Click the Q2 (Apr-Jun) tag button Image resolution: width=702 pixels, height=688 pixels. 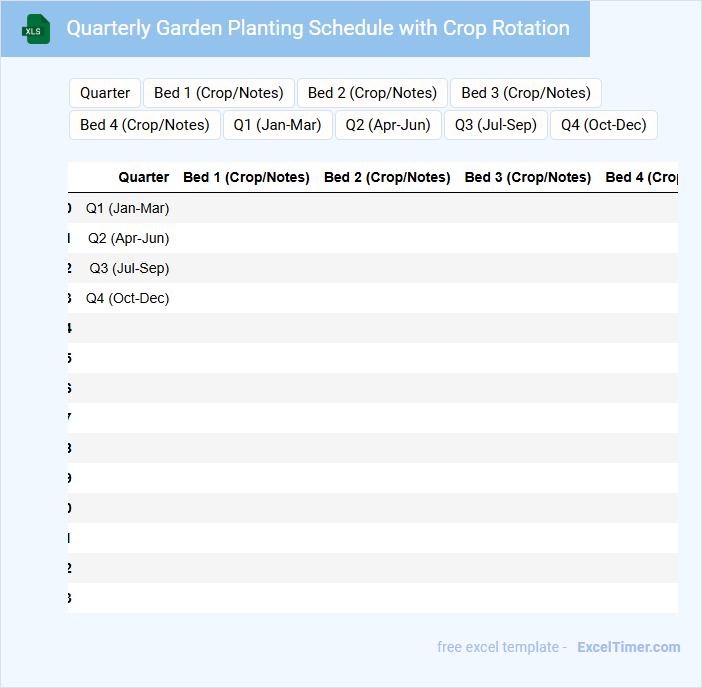pos(388,125)
